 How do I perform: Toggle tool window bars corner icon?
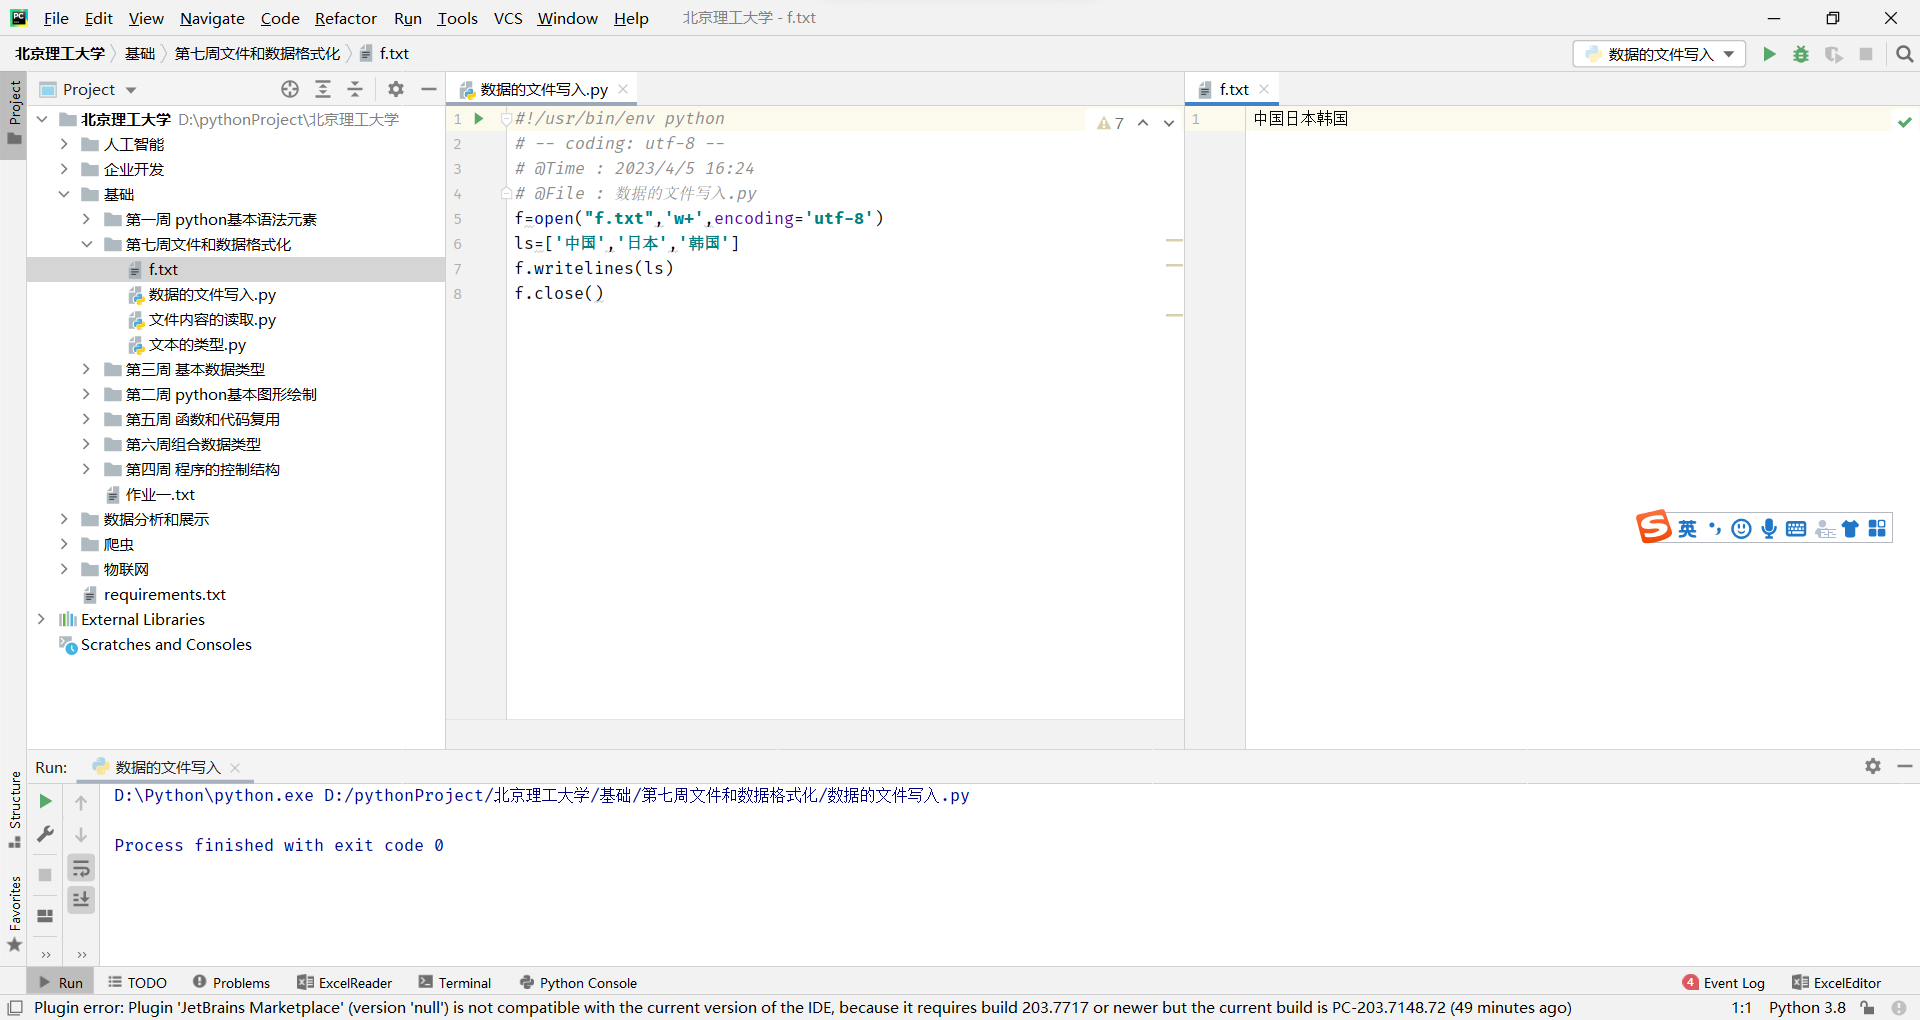click(x=15, y=1008)
